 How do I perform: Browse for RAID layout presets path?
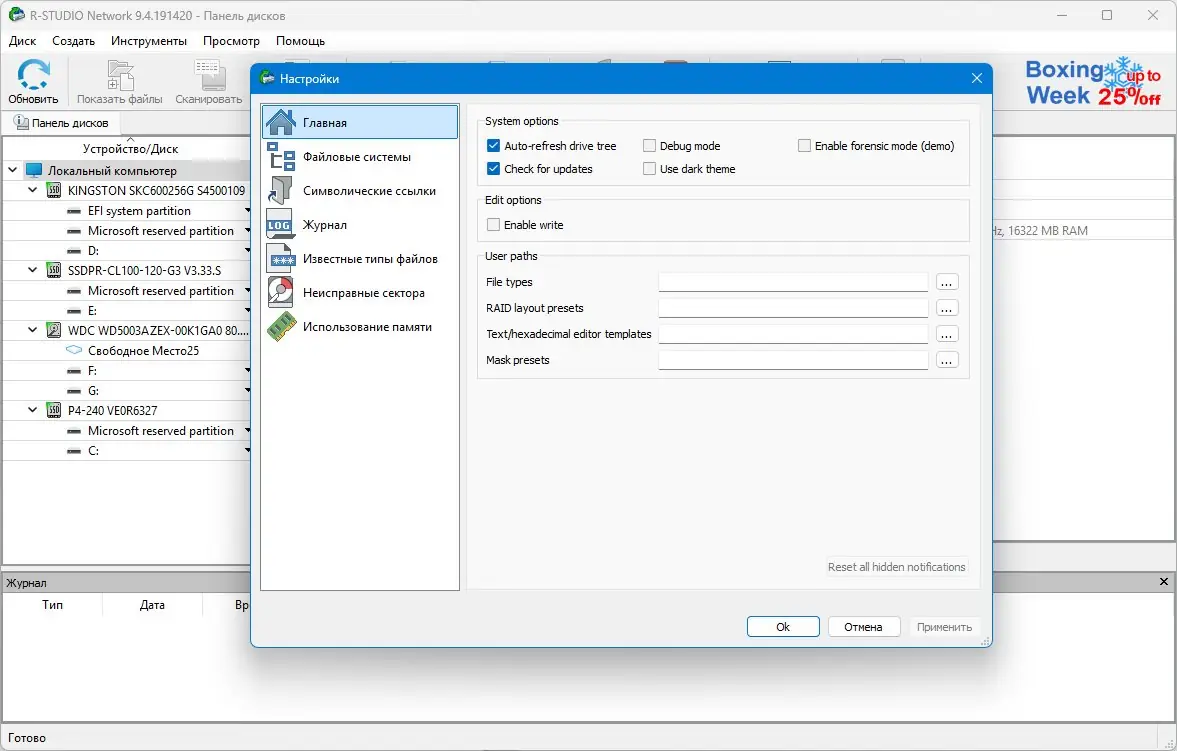click(947, 309)
